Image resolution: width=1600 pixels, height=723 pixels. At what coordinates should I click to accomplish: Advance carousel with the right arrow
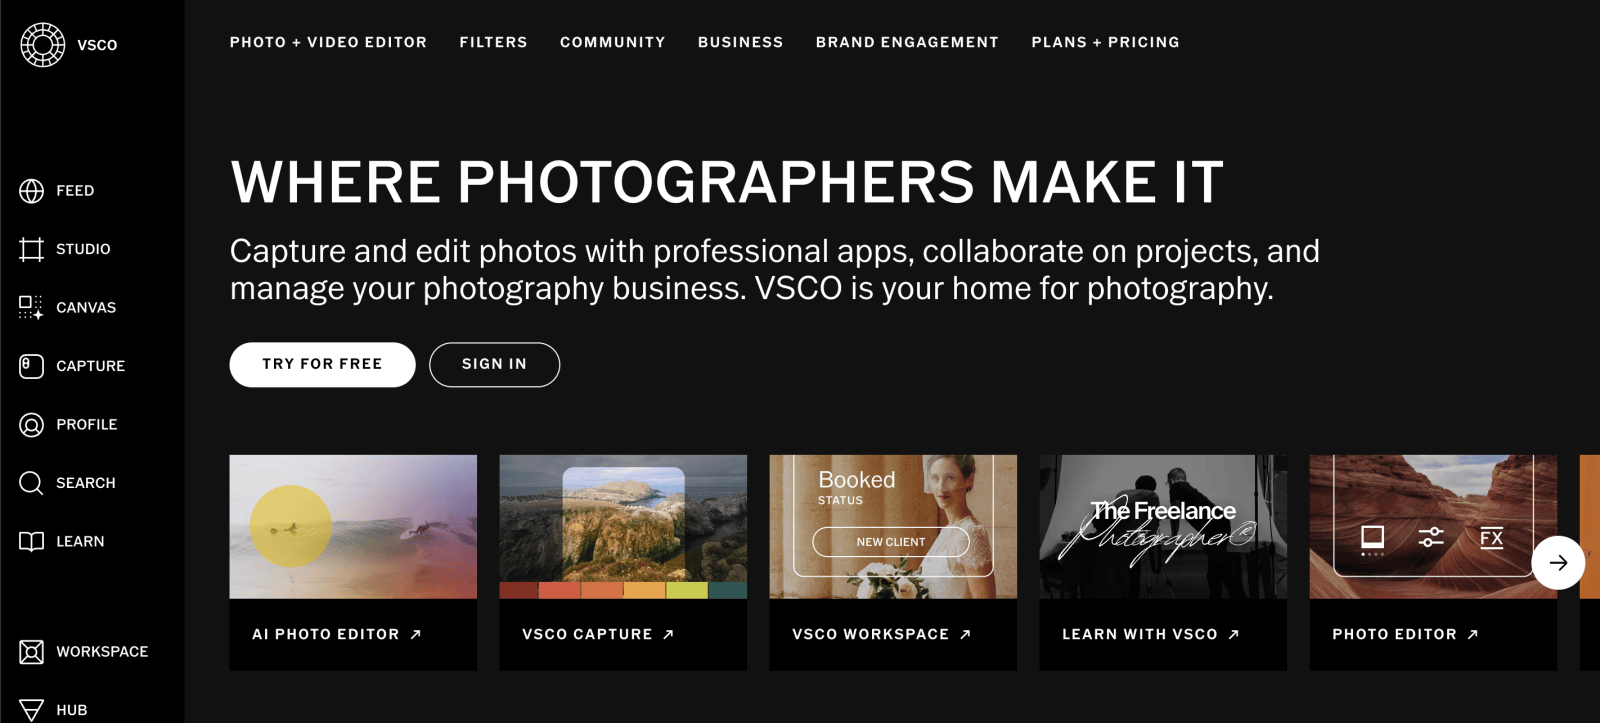(1558, 563)
